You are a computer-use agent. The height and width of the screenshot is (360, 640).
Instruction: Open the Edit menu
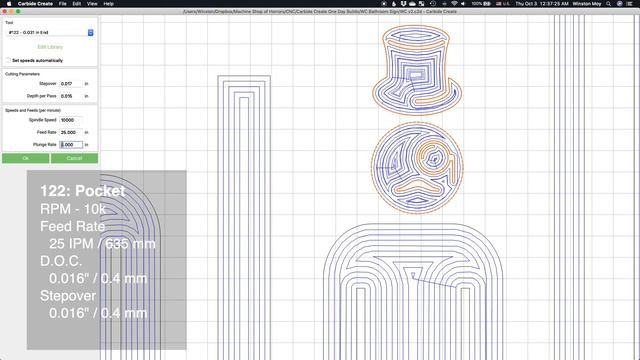point(77,3)
